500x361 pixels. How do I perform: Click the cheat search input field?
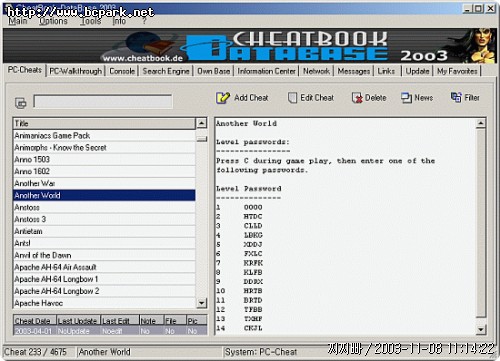[103, 101]
